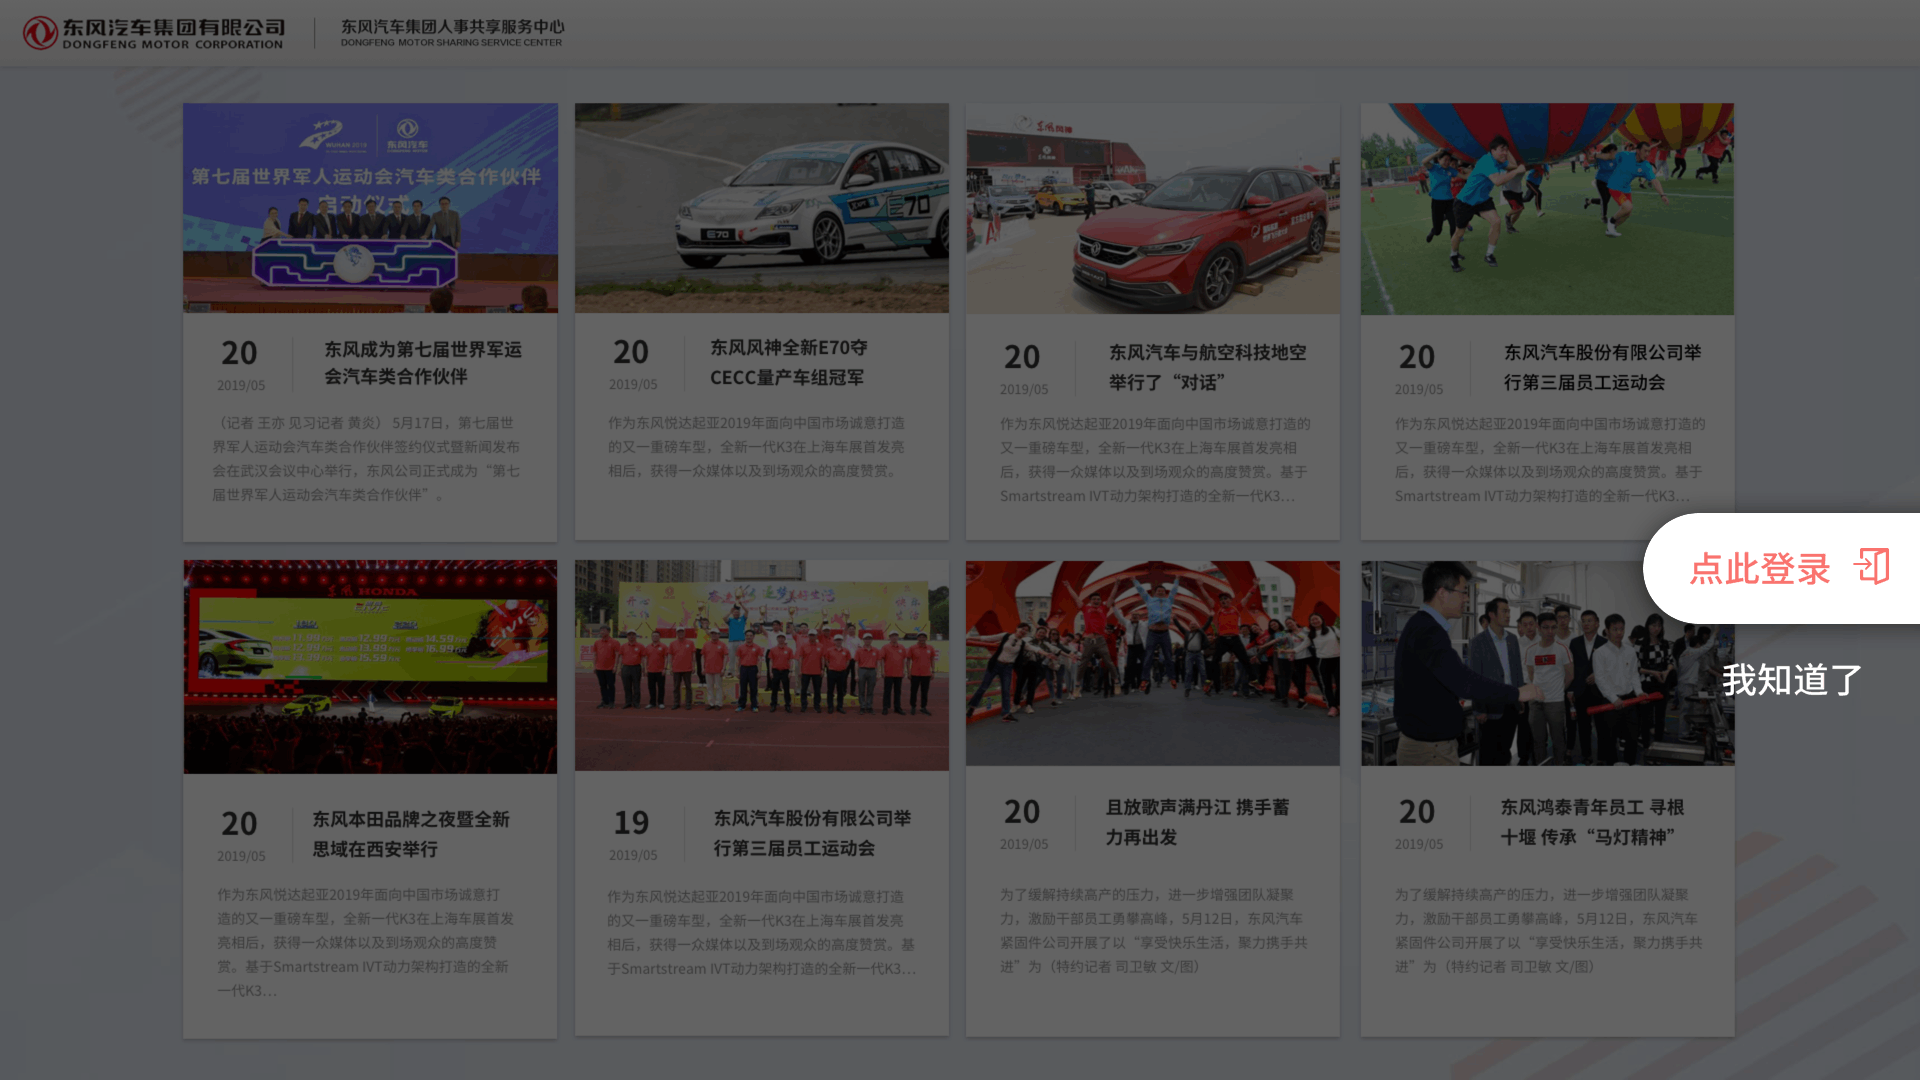Open the day-19 article 东风汽车股份有限公司举行第三届员工运动会
The height and width of the screenshot is (1080, 1920).
812,833
